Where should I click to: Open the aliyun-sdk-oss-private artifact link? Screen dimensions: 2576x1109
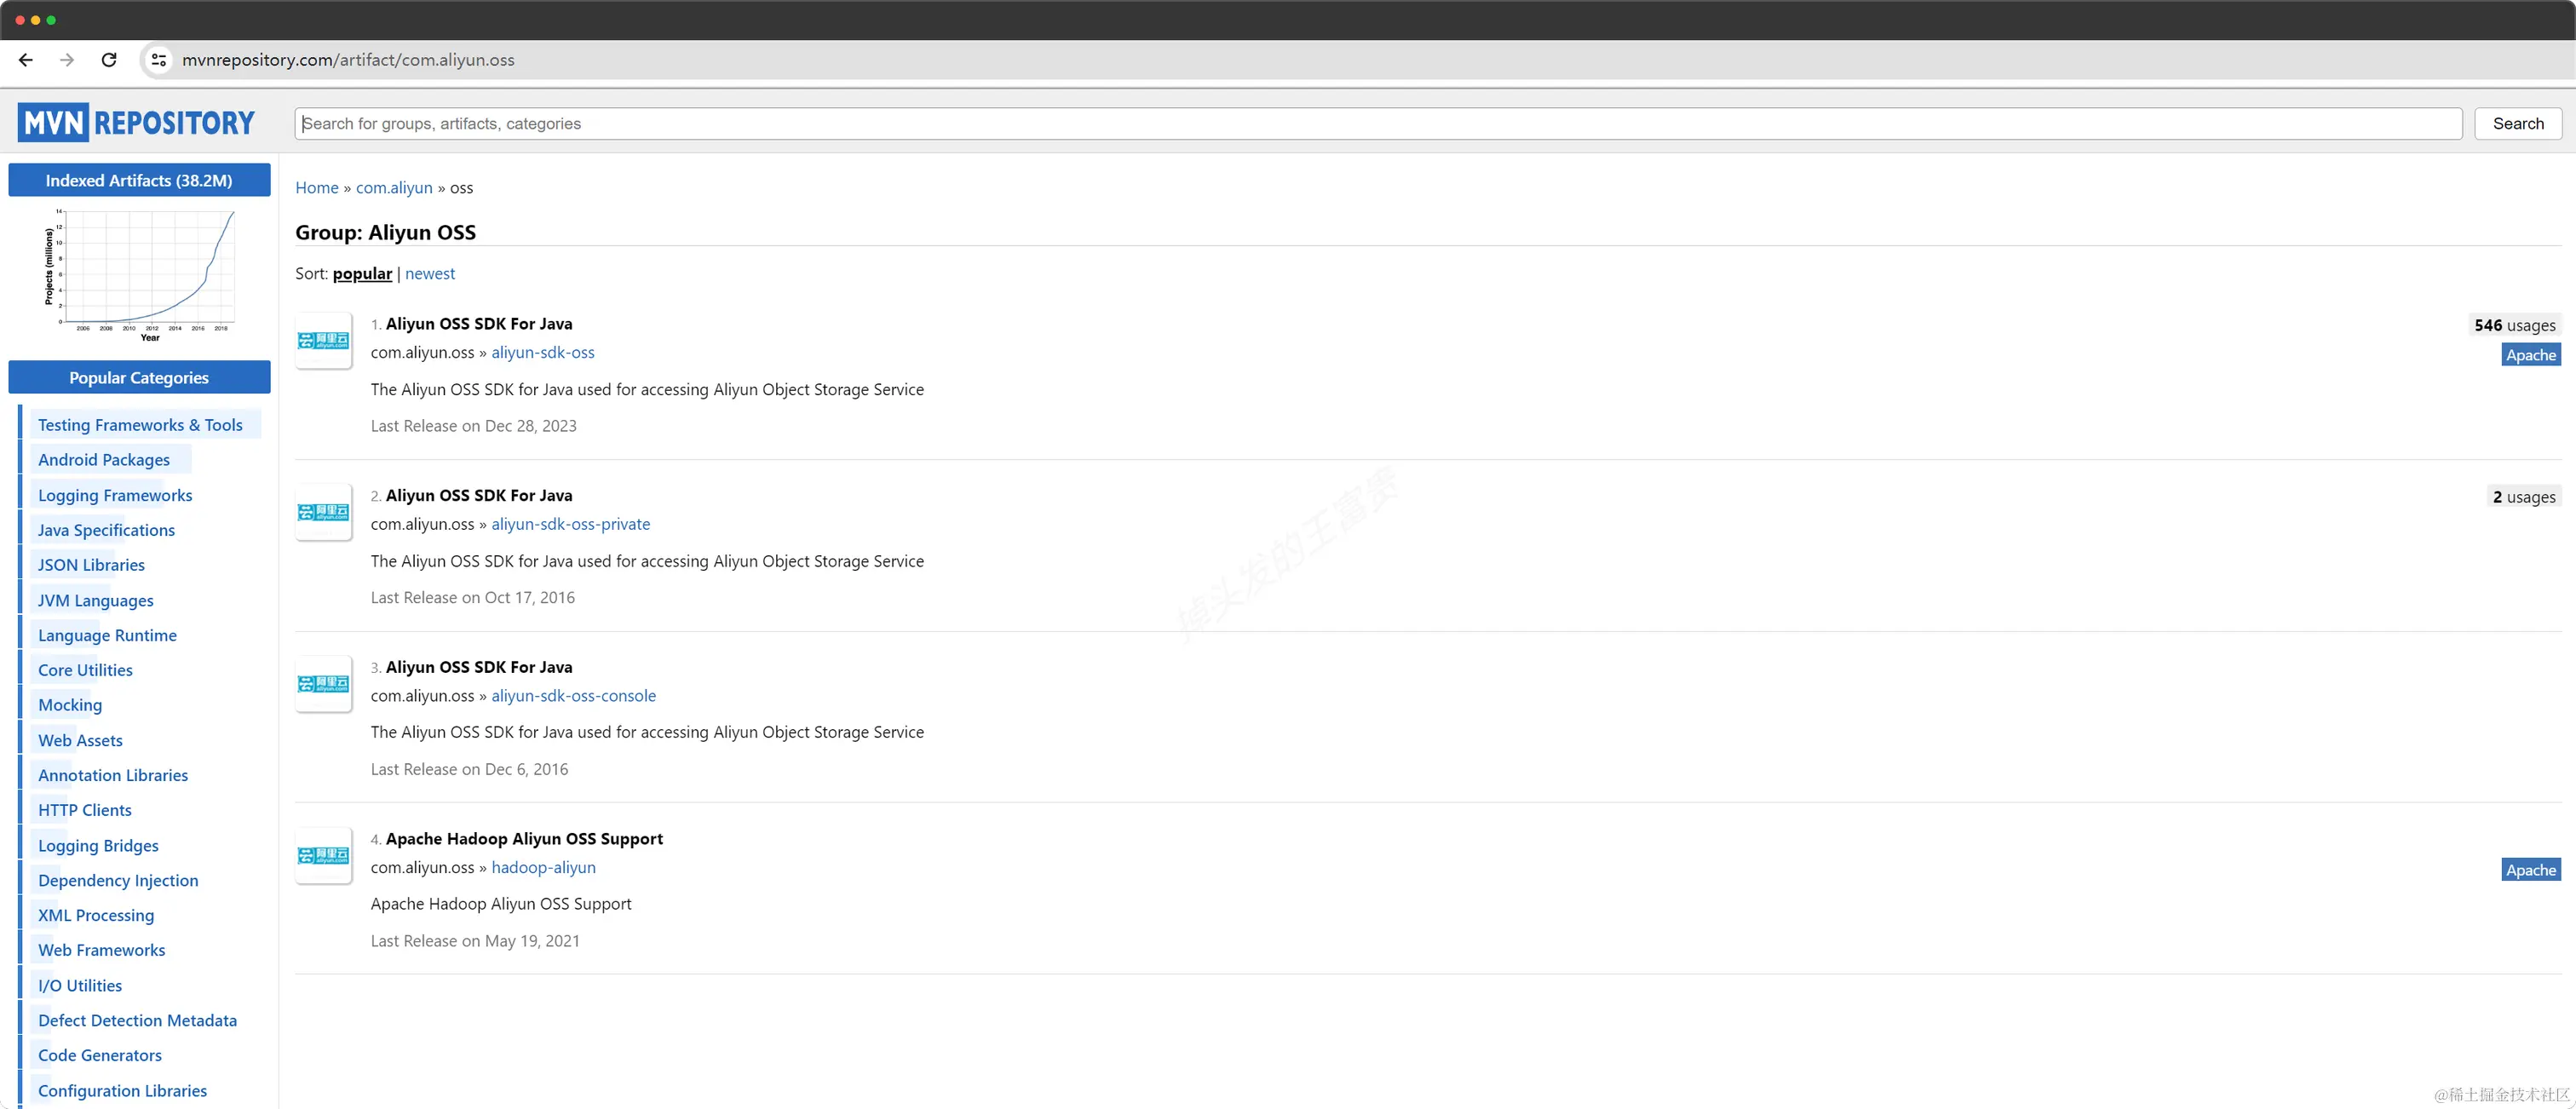(x=571, y=524)
